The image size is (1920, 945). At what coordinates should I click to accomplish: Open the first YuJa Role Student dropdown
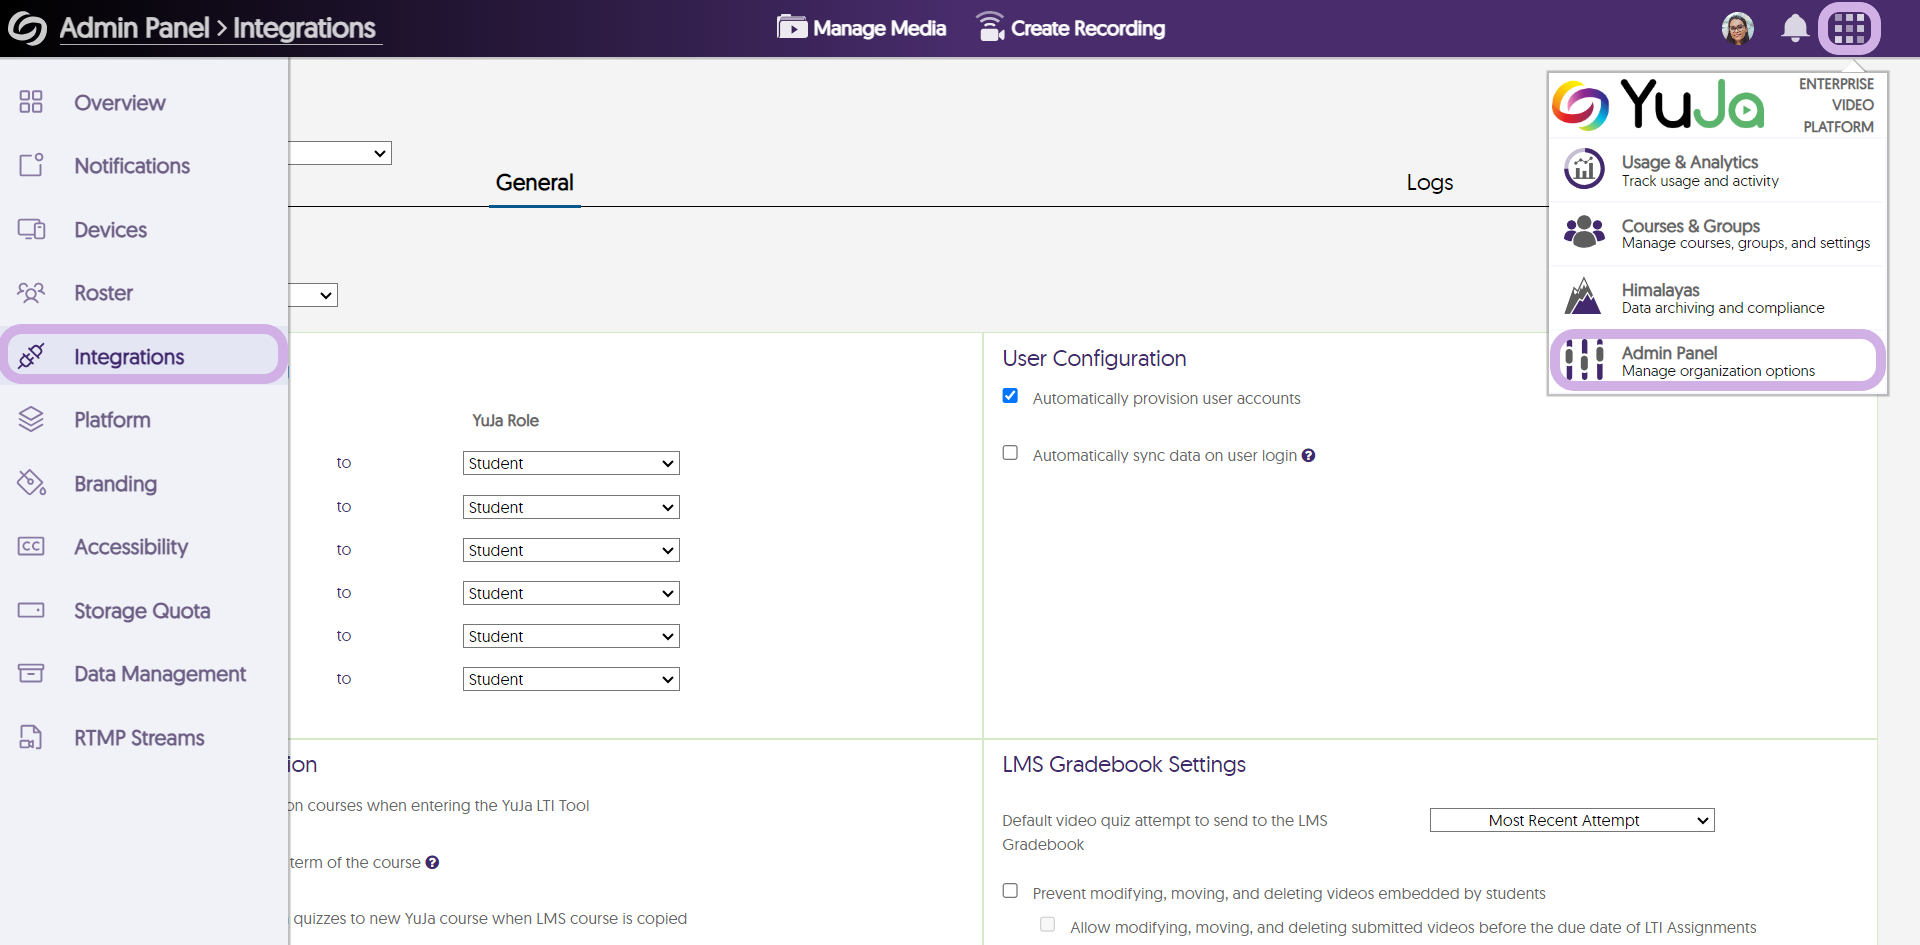tap(571, 463)
